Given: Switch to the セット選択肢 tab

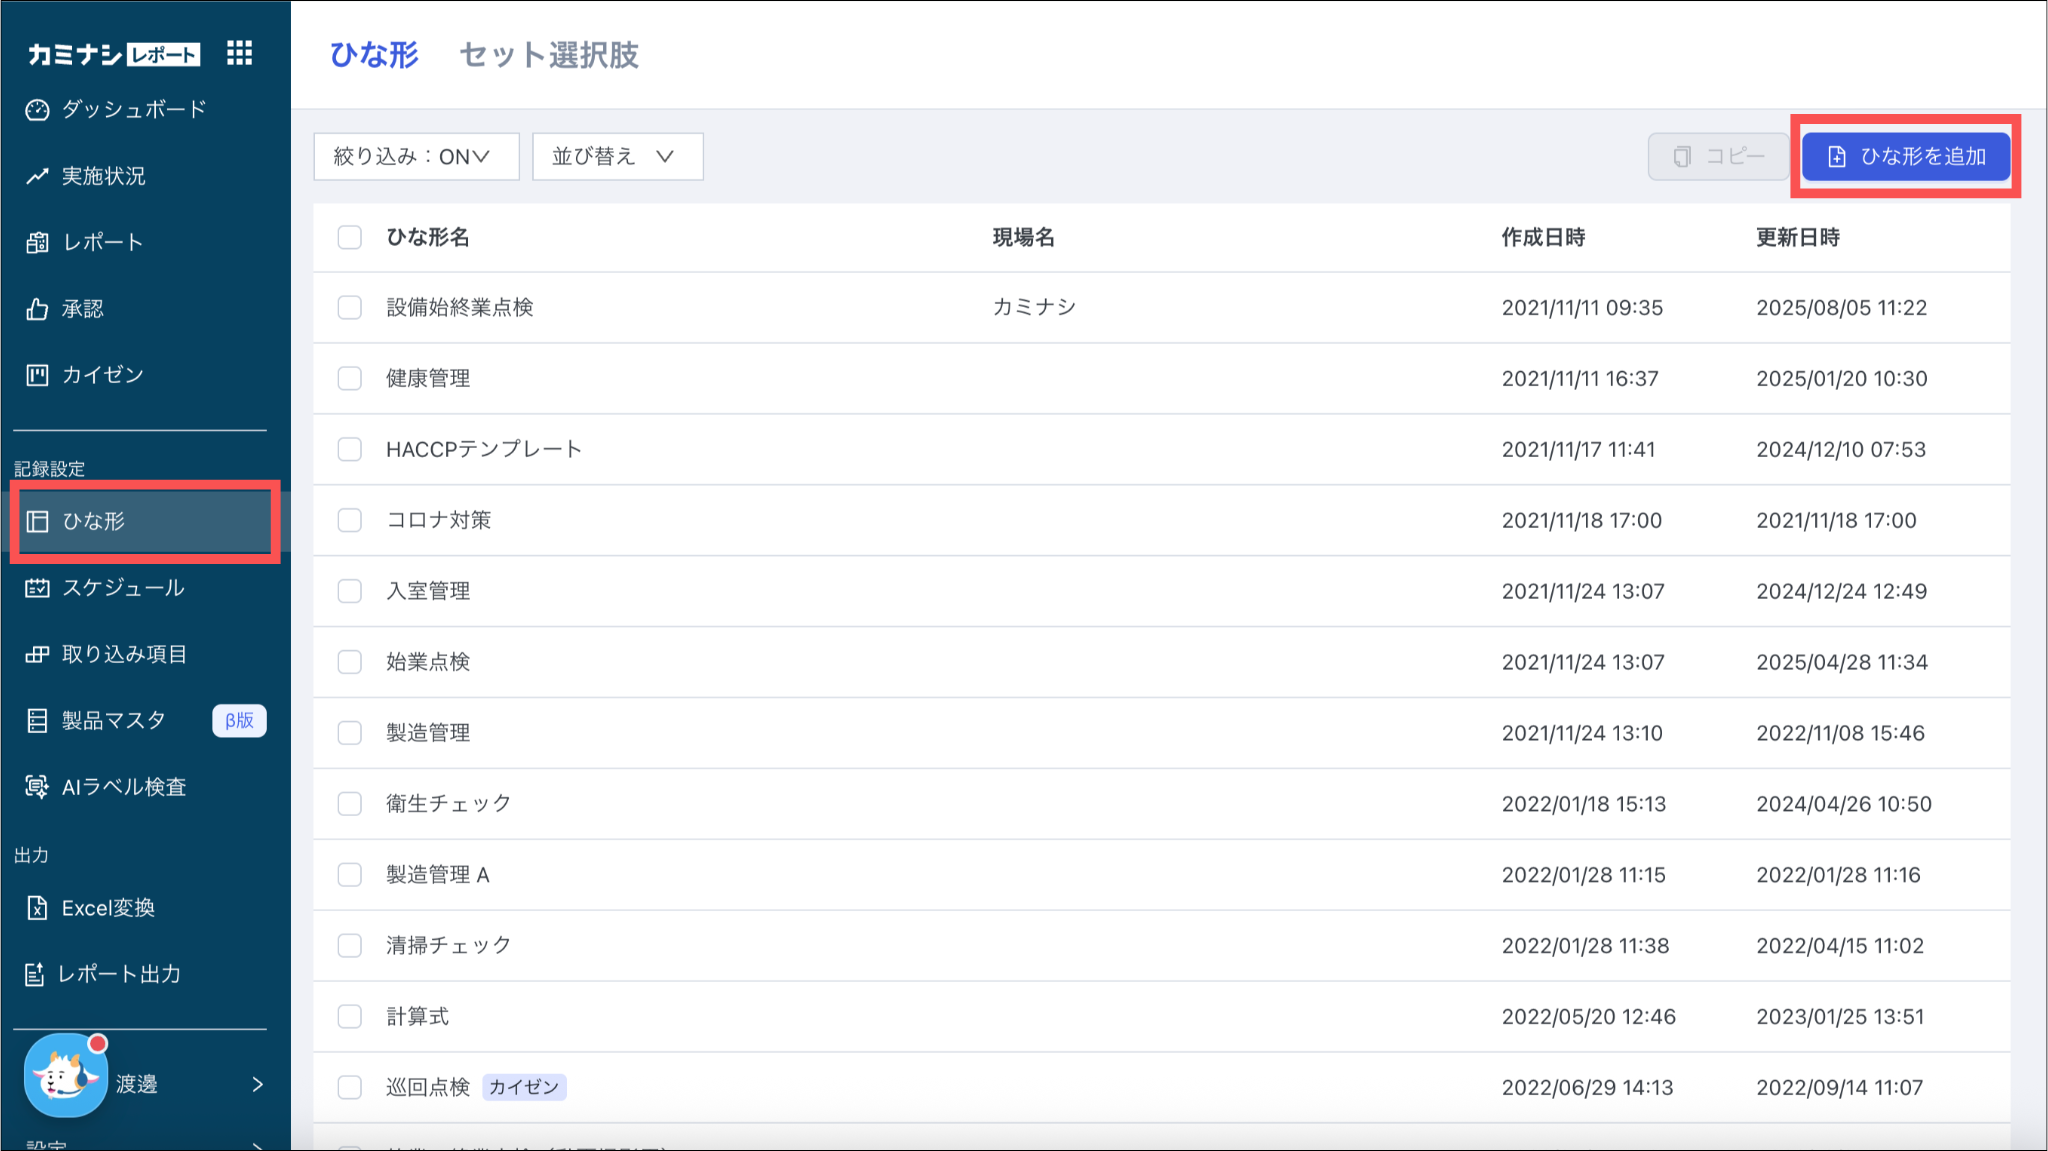Looking at the screenshot, I should tap(548, 55).
